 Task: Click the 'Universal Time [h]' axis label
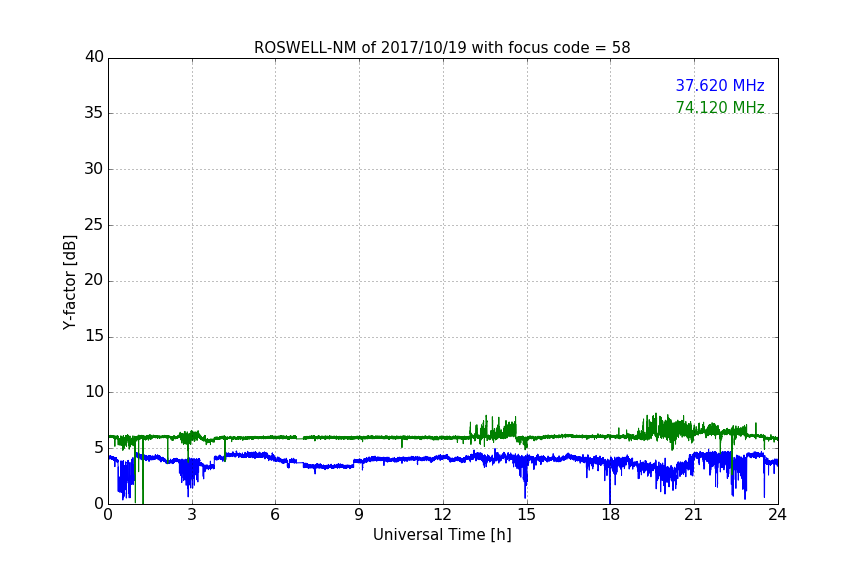coord(442,535)
